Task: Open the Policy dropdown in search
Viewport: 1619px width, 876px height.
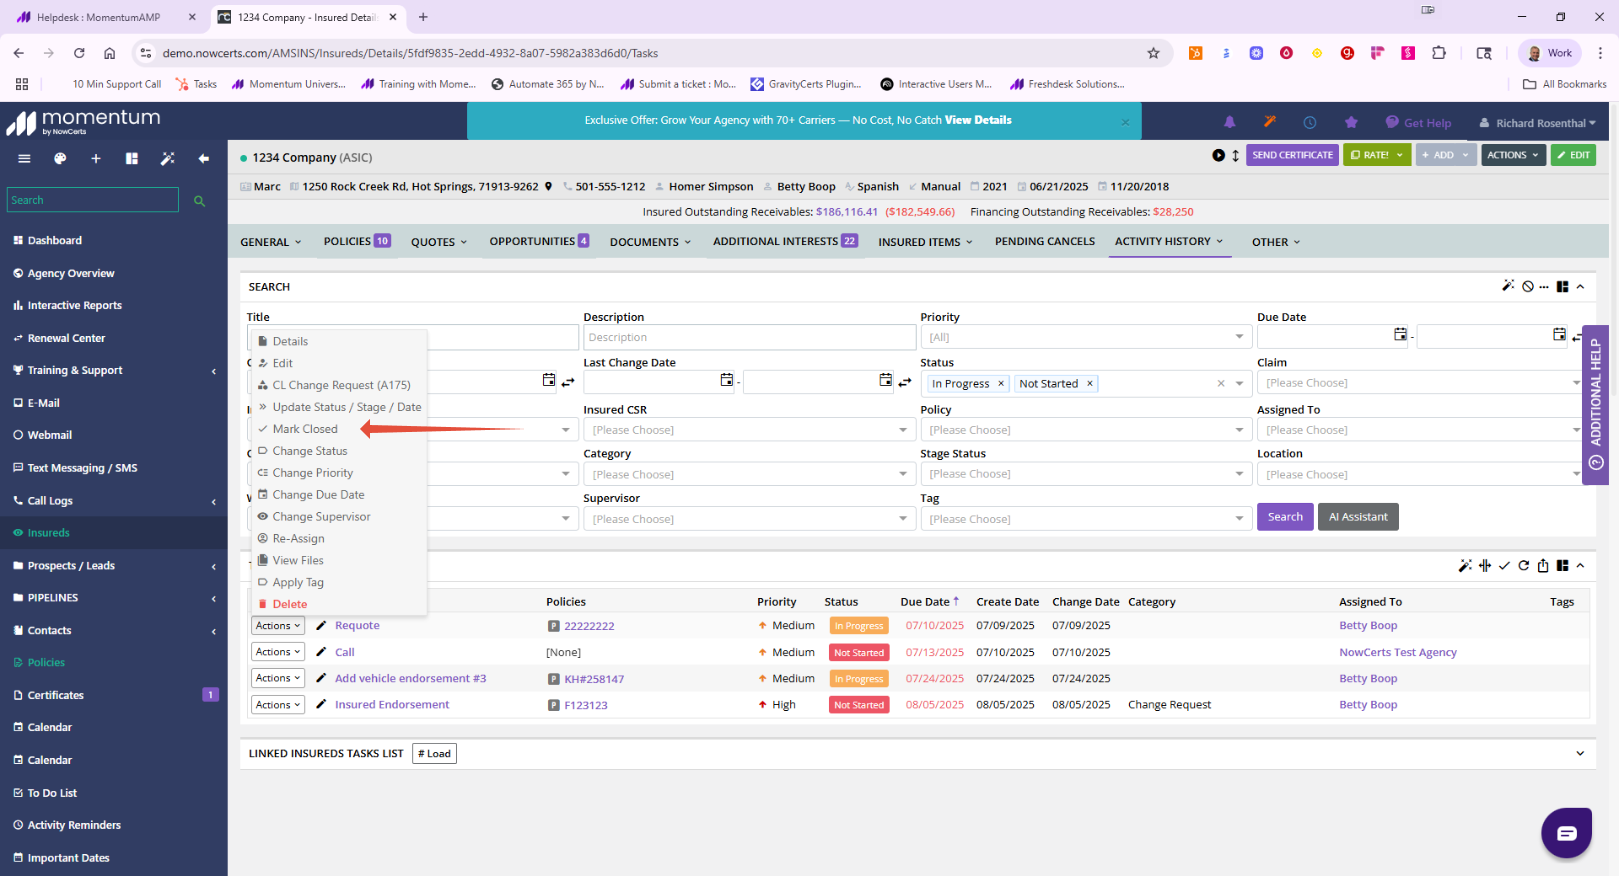Action: pyautogui.click(x=1087, y=430)
